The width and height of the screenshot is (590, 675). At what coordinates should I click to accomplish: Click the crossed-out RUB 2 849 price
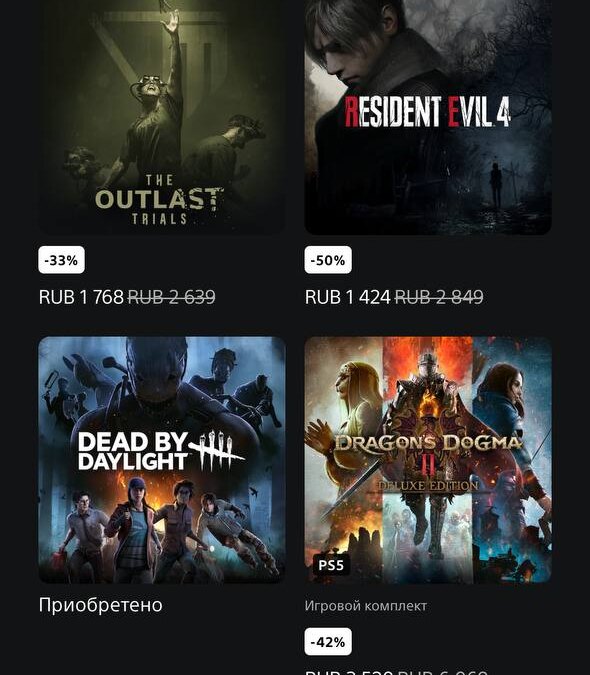[439, 297]
